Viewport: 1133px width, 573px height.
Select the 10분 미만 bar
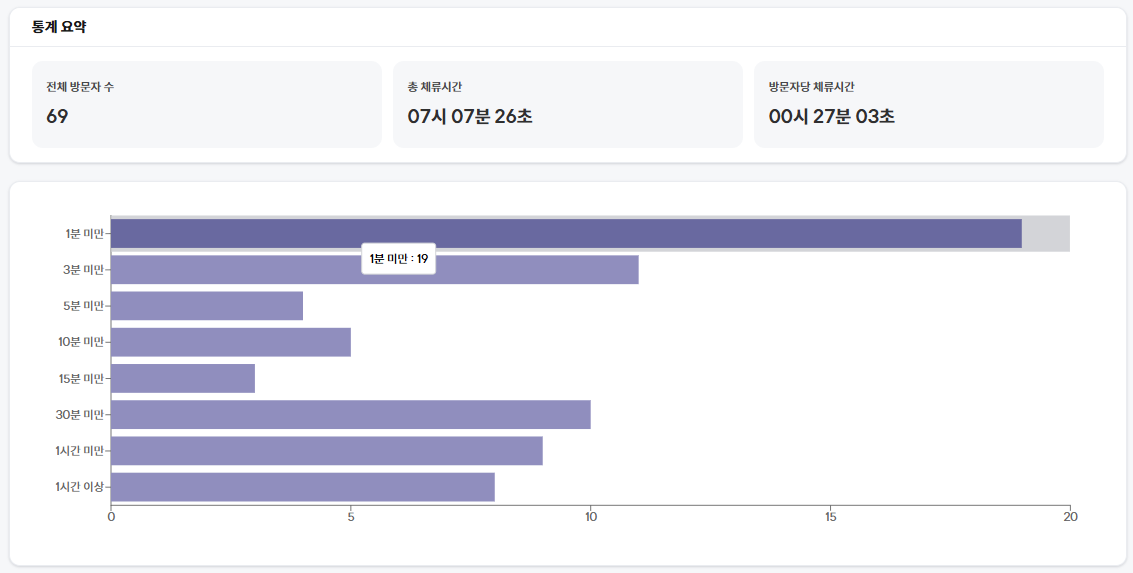click(230, 342)
